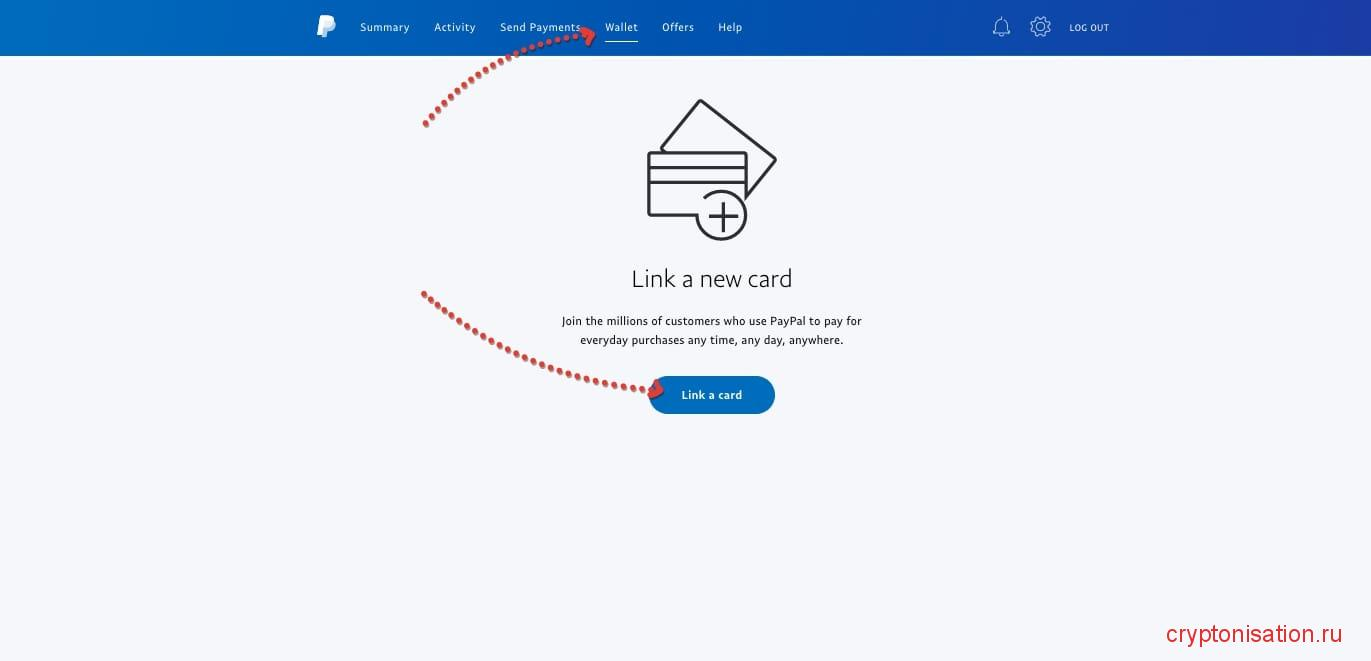
Task: Click the credit card illustration with plus sign
Action: (x=711, y=168)
